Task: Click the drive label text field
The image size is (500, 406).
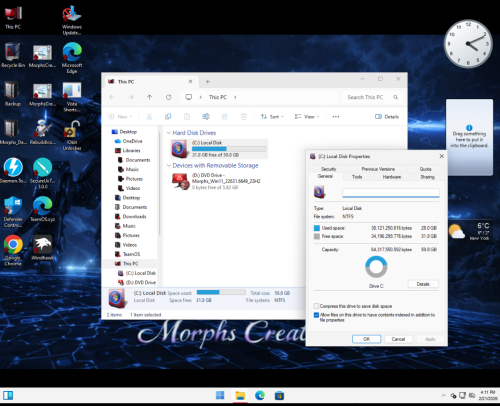Action: tap(391, 193)
